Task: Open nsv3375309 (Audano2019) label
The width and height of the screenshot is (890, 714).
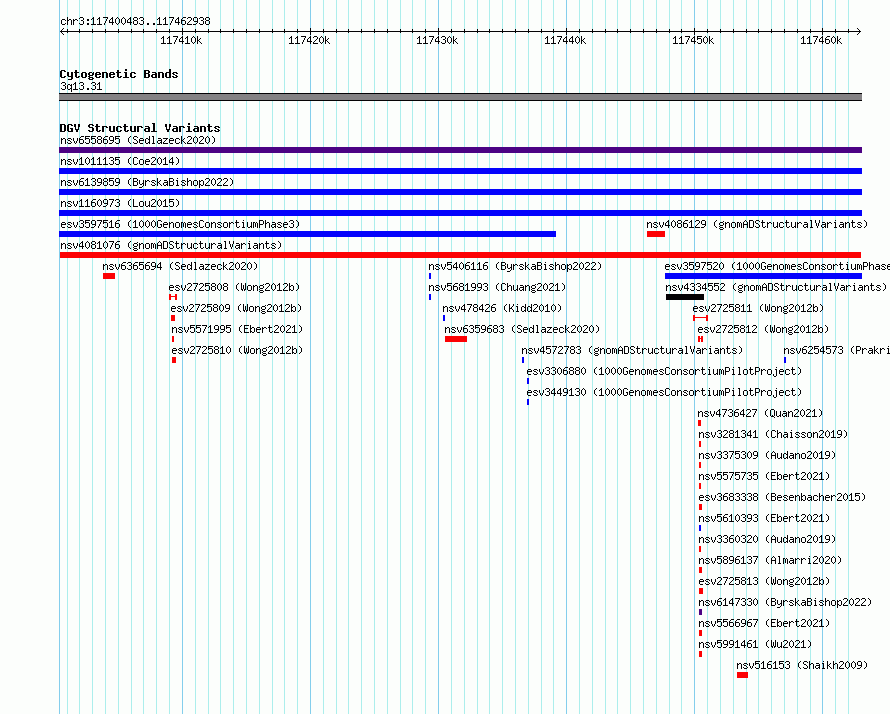Action: [x=767, y=455]
